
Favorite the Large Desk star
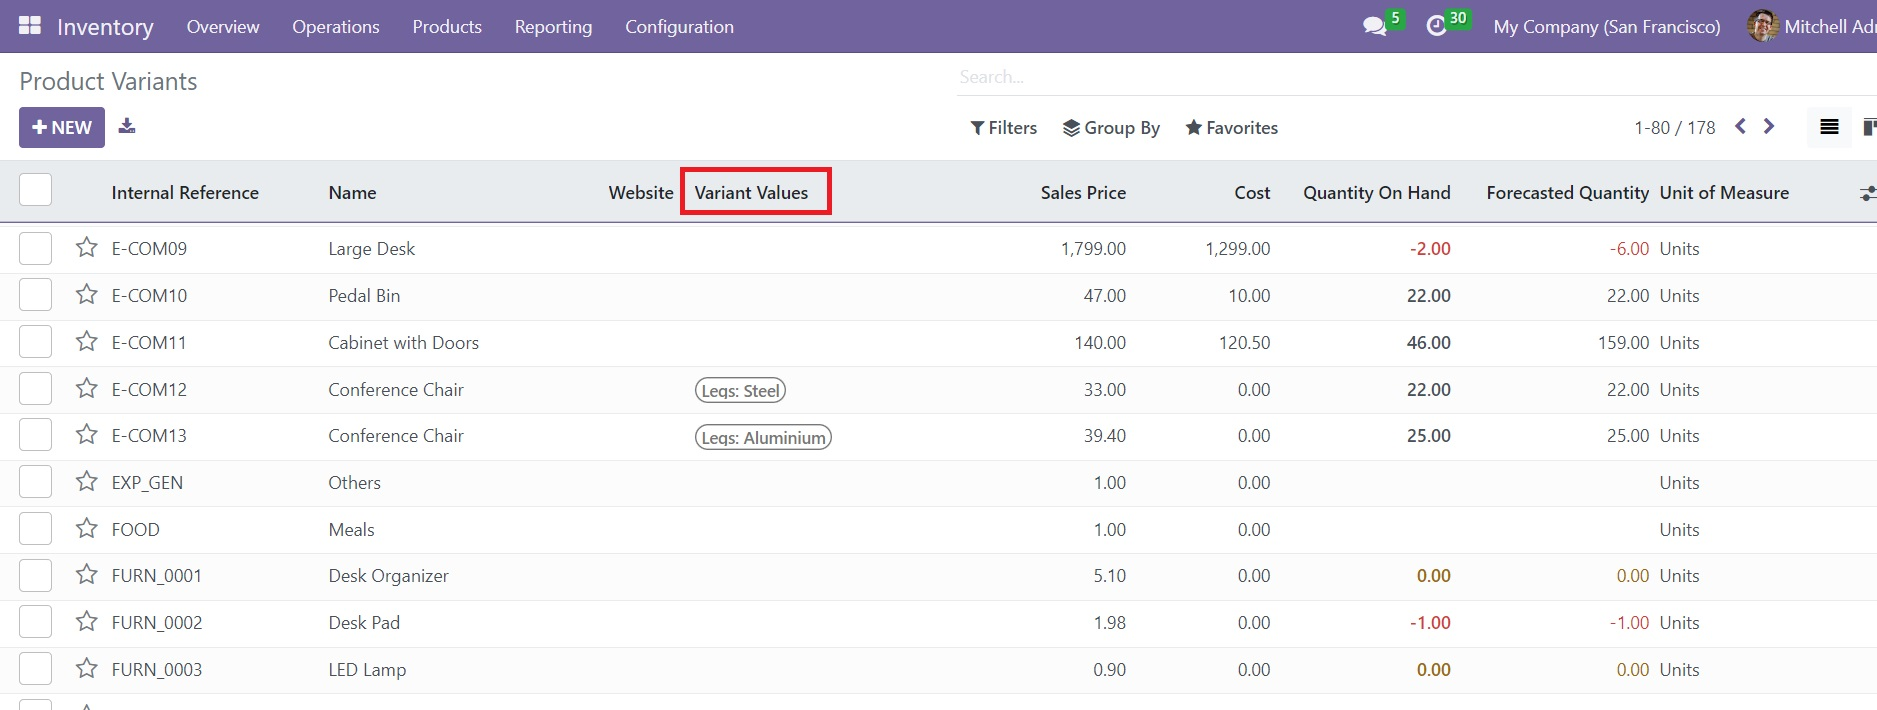(87, 248)
